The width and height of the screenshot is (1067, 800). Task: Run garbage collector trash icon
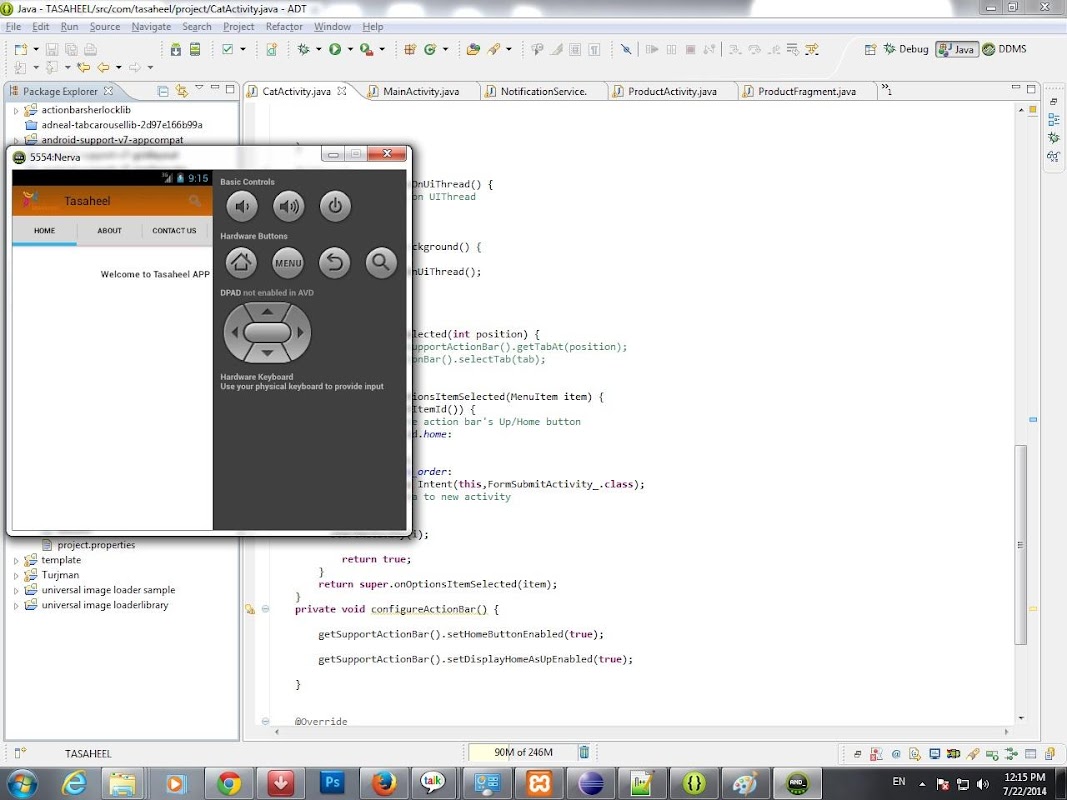(x=584, y=752)
